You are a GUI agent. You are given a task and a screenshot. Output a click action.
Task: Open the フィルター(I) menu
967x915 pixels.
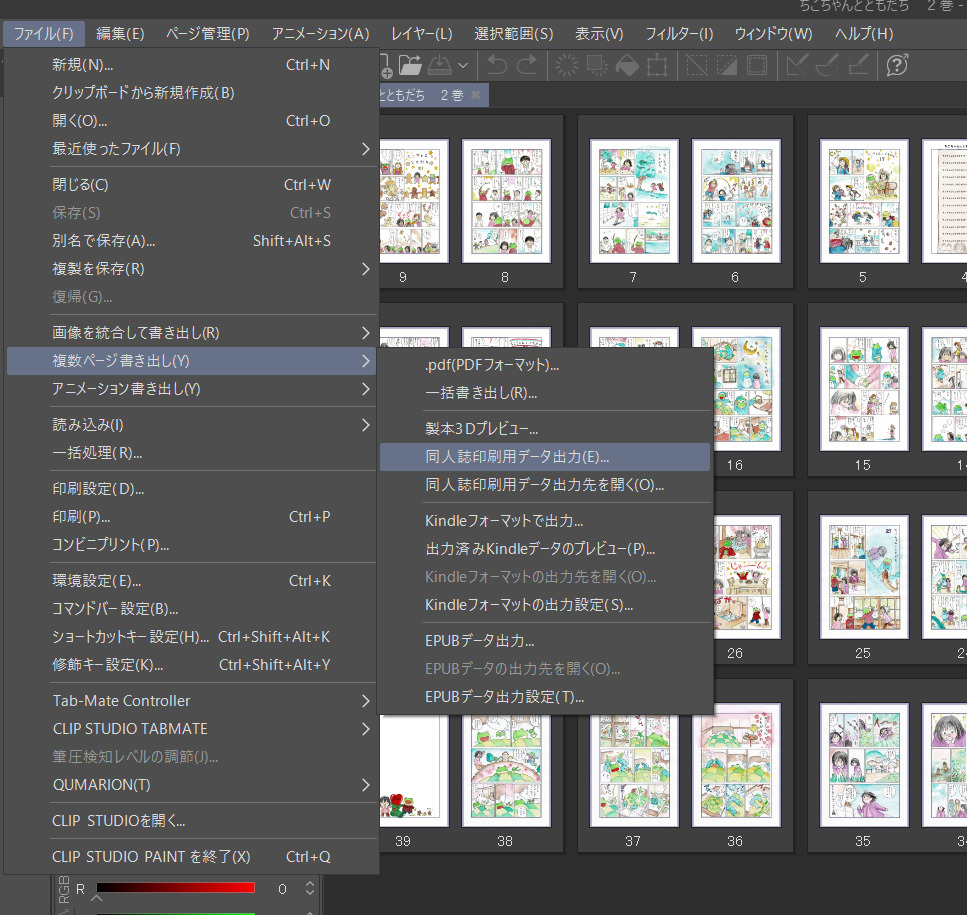[x=679, y=33]
